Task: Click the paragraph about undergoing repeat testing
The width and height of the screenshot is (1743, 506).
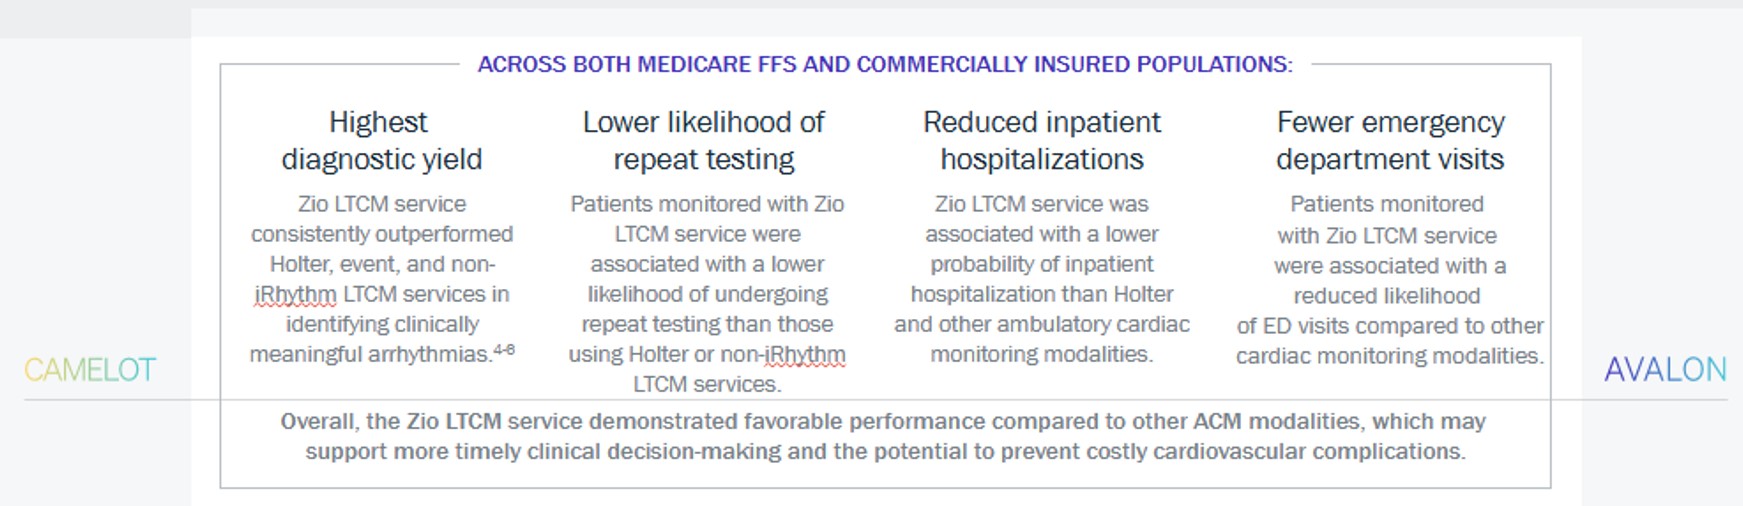Action: point(707,294)
